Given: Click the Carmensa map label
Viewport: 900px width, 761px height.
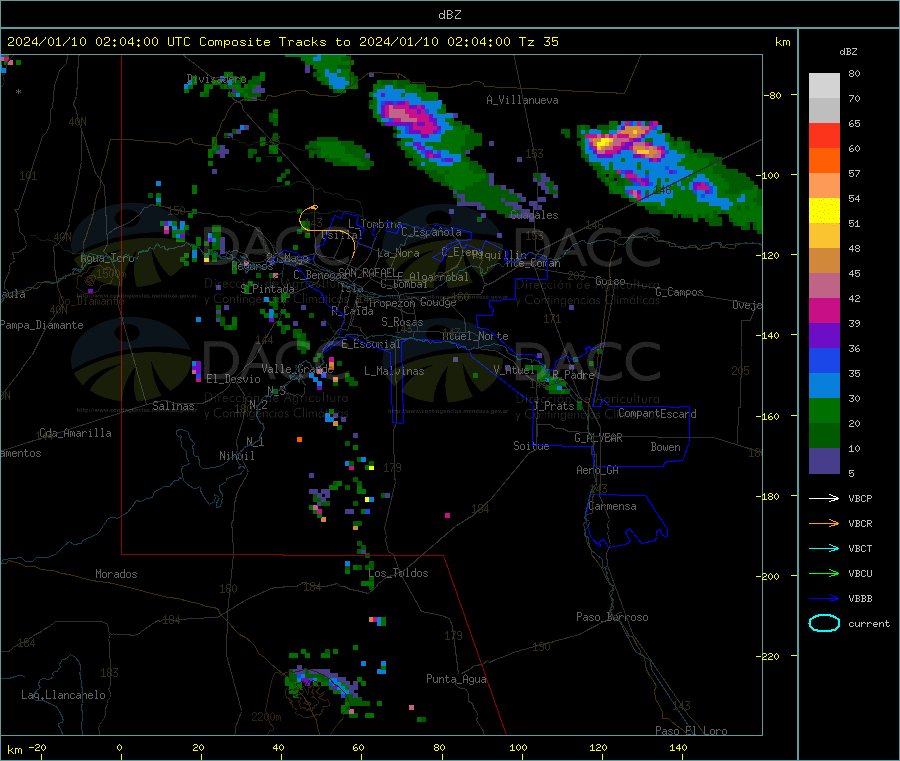Looking at the screenshot, I should [x=612, y=506].
